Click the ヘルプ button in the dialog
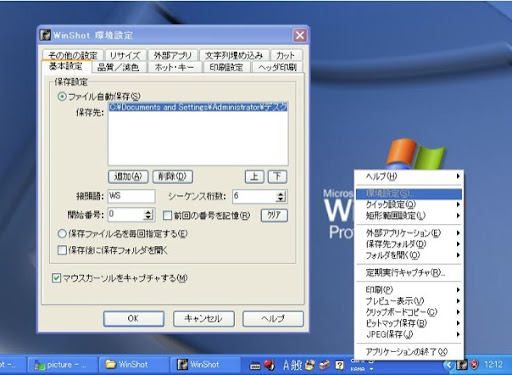Screen dimensions: 512x375 (273, 319)
